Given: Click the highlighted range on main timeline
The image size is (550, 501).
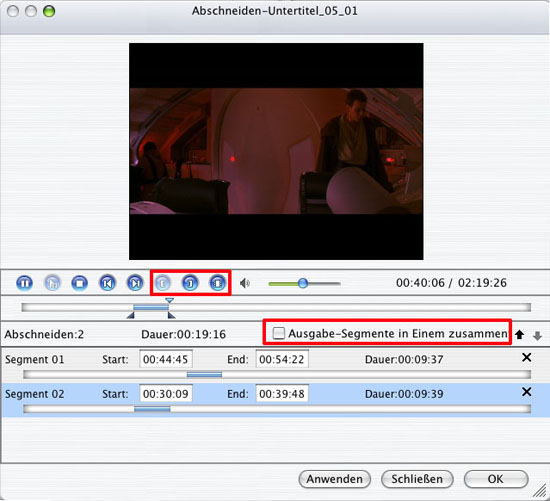Looking at the screenshot, I should (x=151, y=308).
